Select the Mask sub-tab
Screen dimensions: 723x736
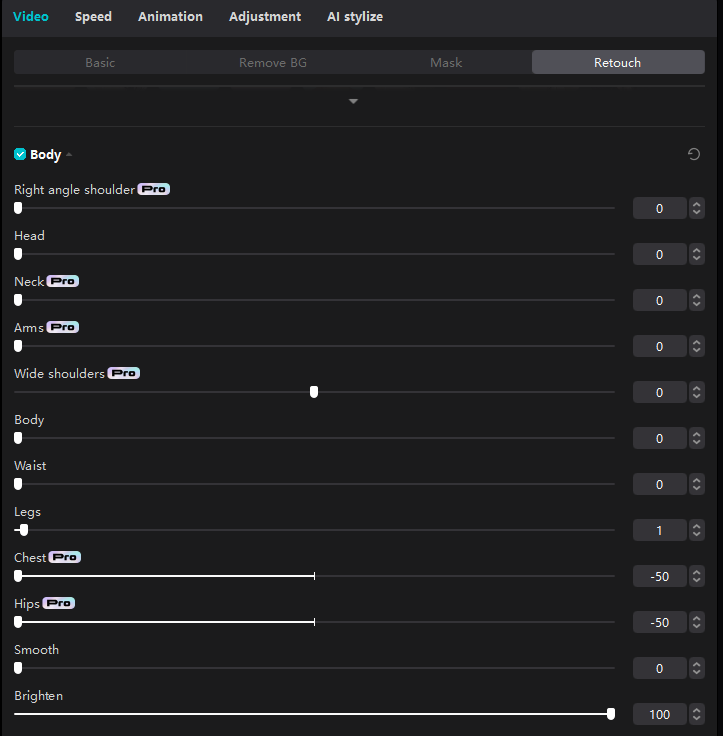(446, 62)
